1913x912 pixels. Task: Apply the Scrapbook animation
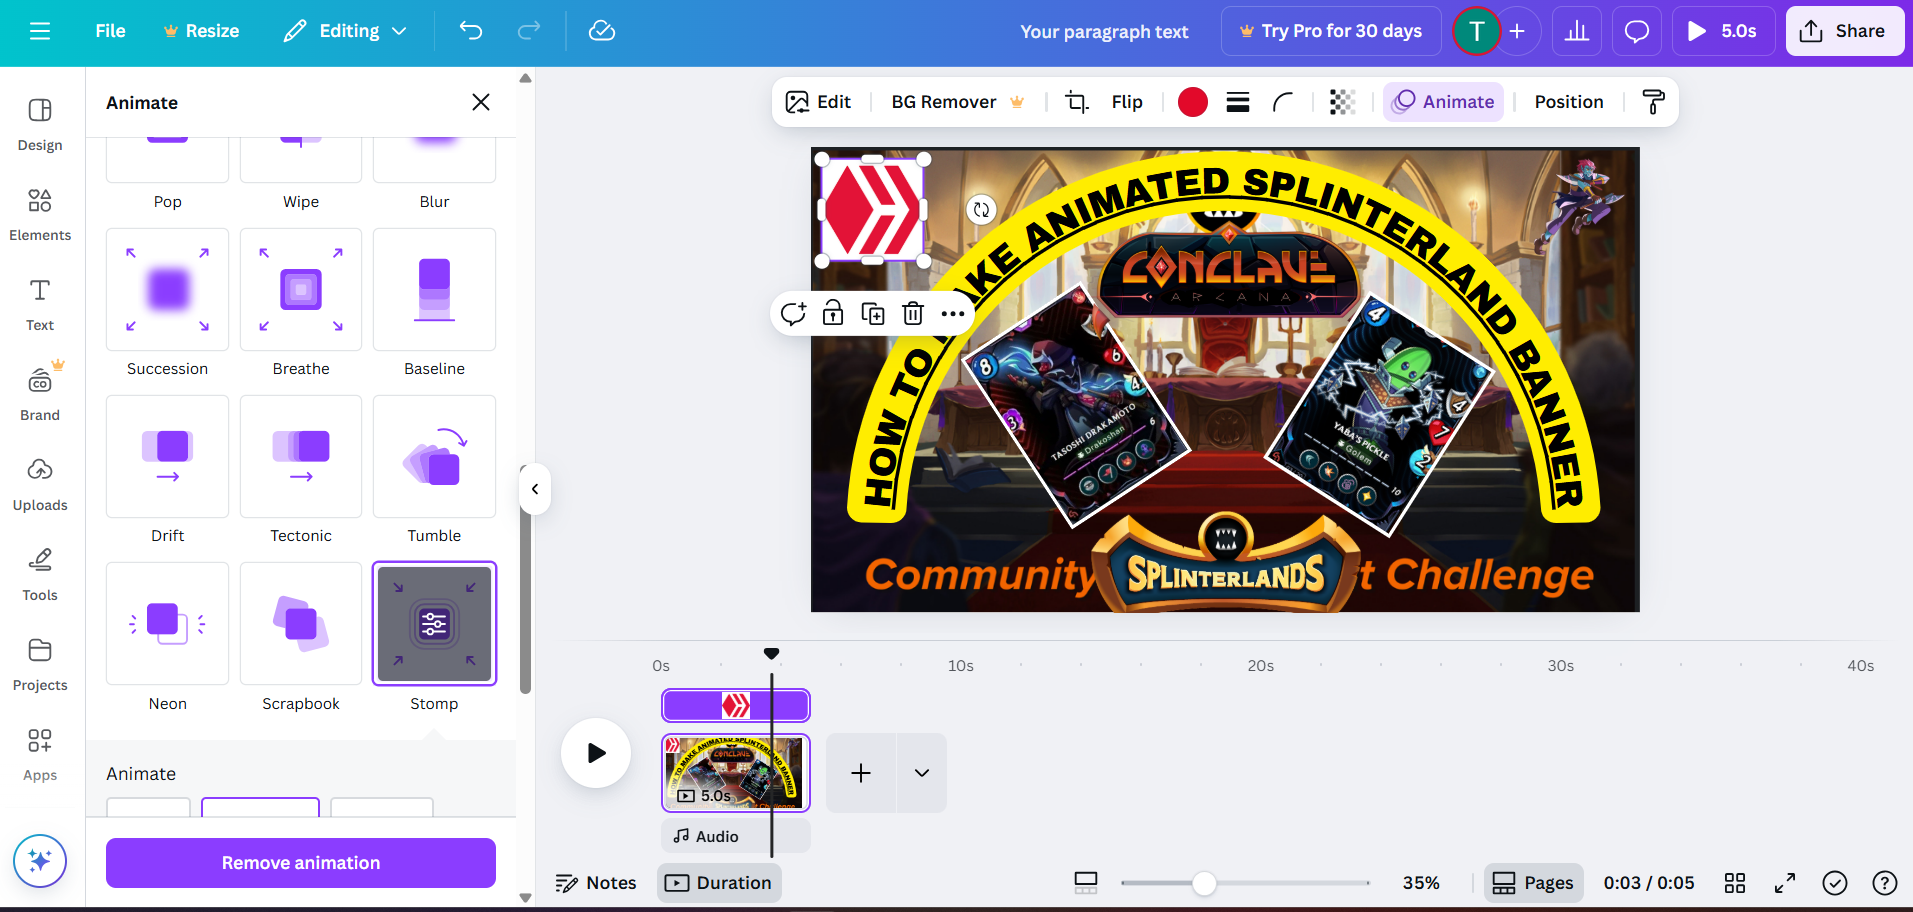301,624
